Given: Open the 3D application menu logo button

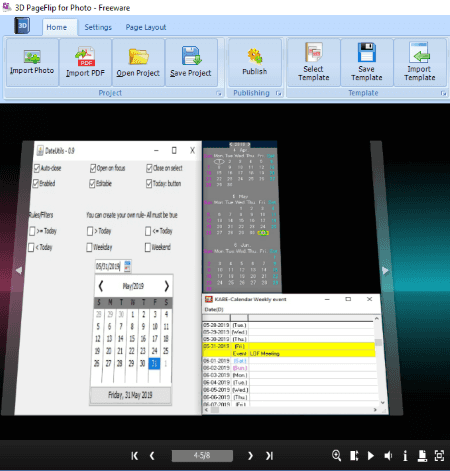Looking at the screenshot, I should click(x=22, y=26).
